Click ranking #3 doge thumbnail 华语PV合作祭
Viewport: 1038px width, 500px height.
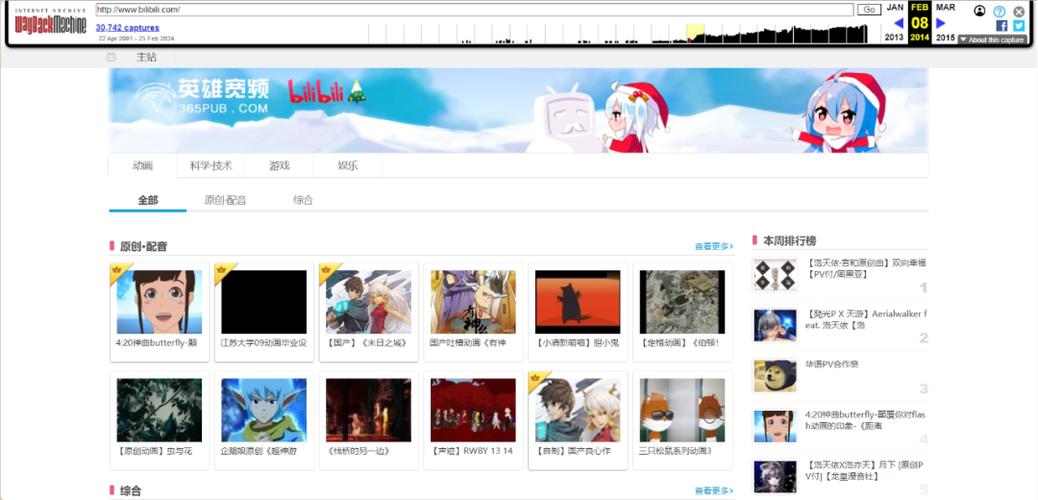pos(775,376)
